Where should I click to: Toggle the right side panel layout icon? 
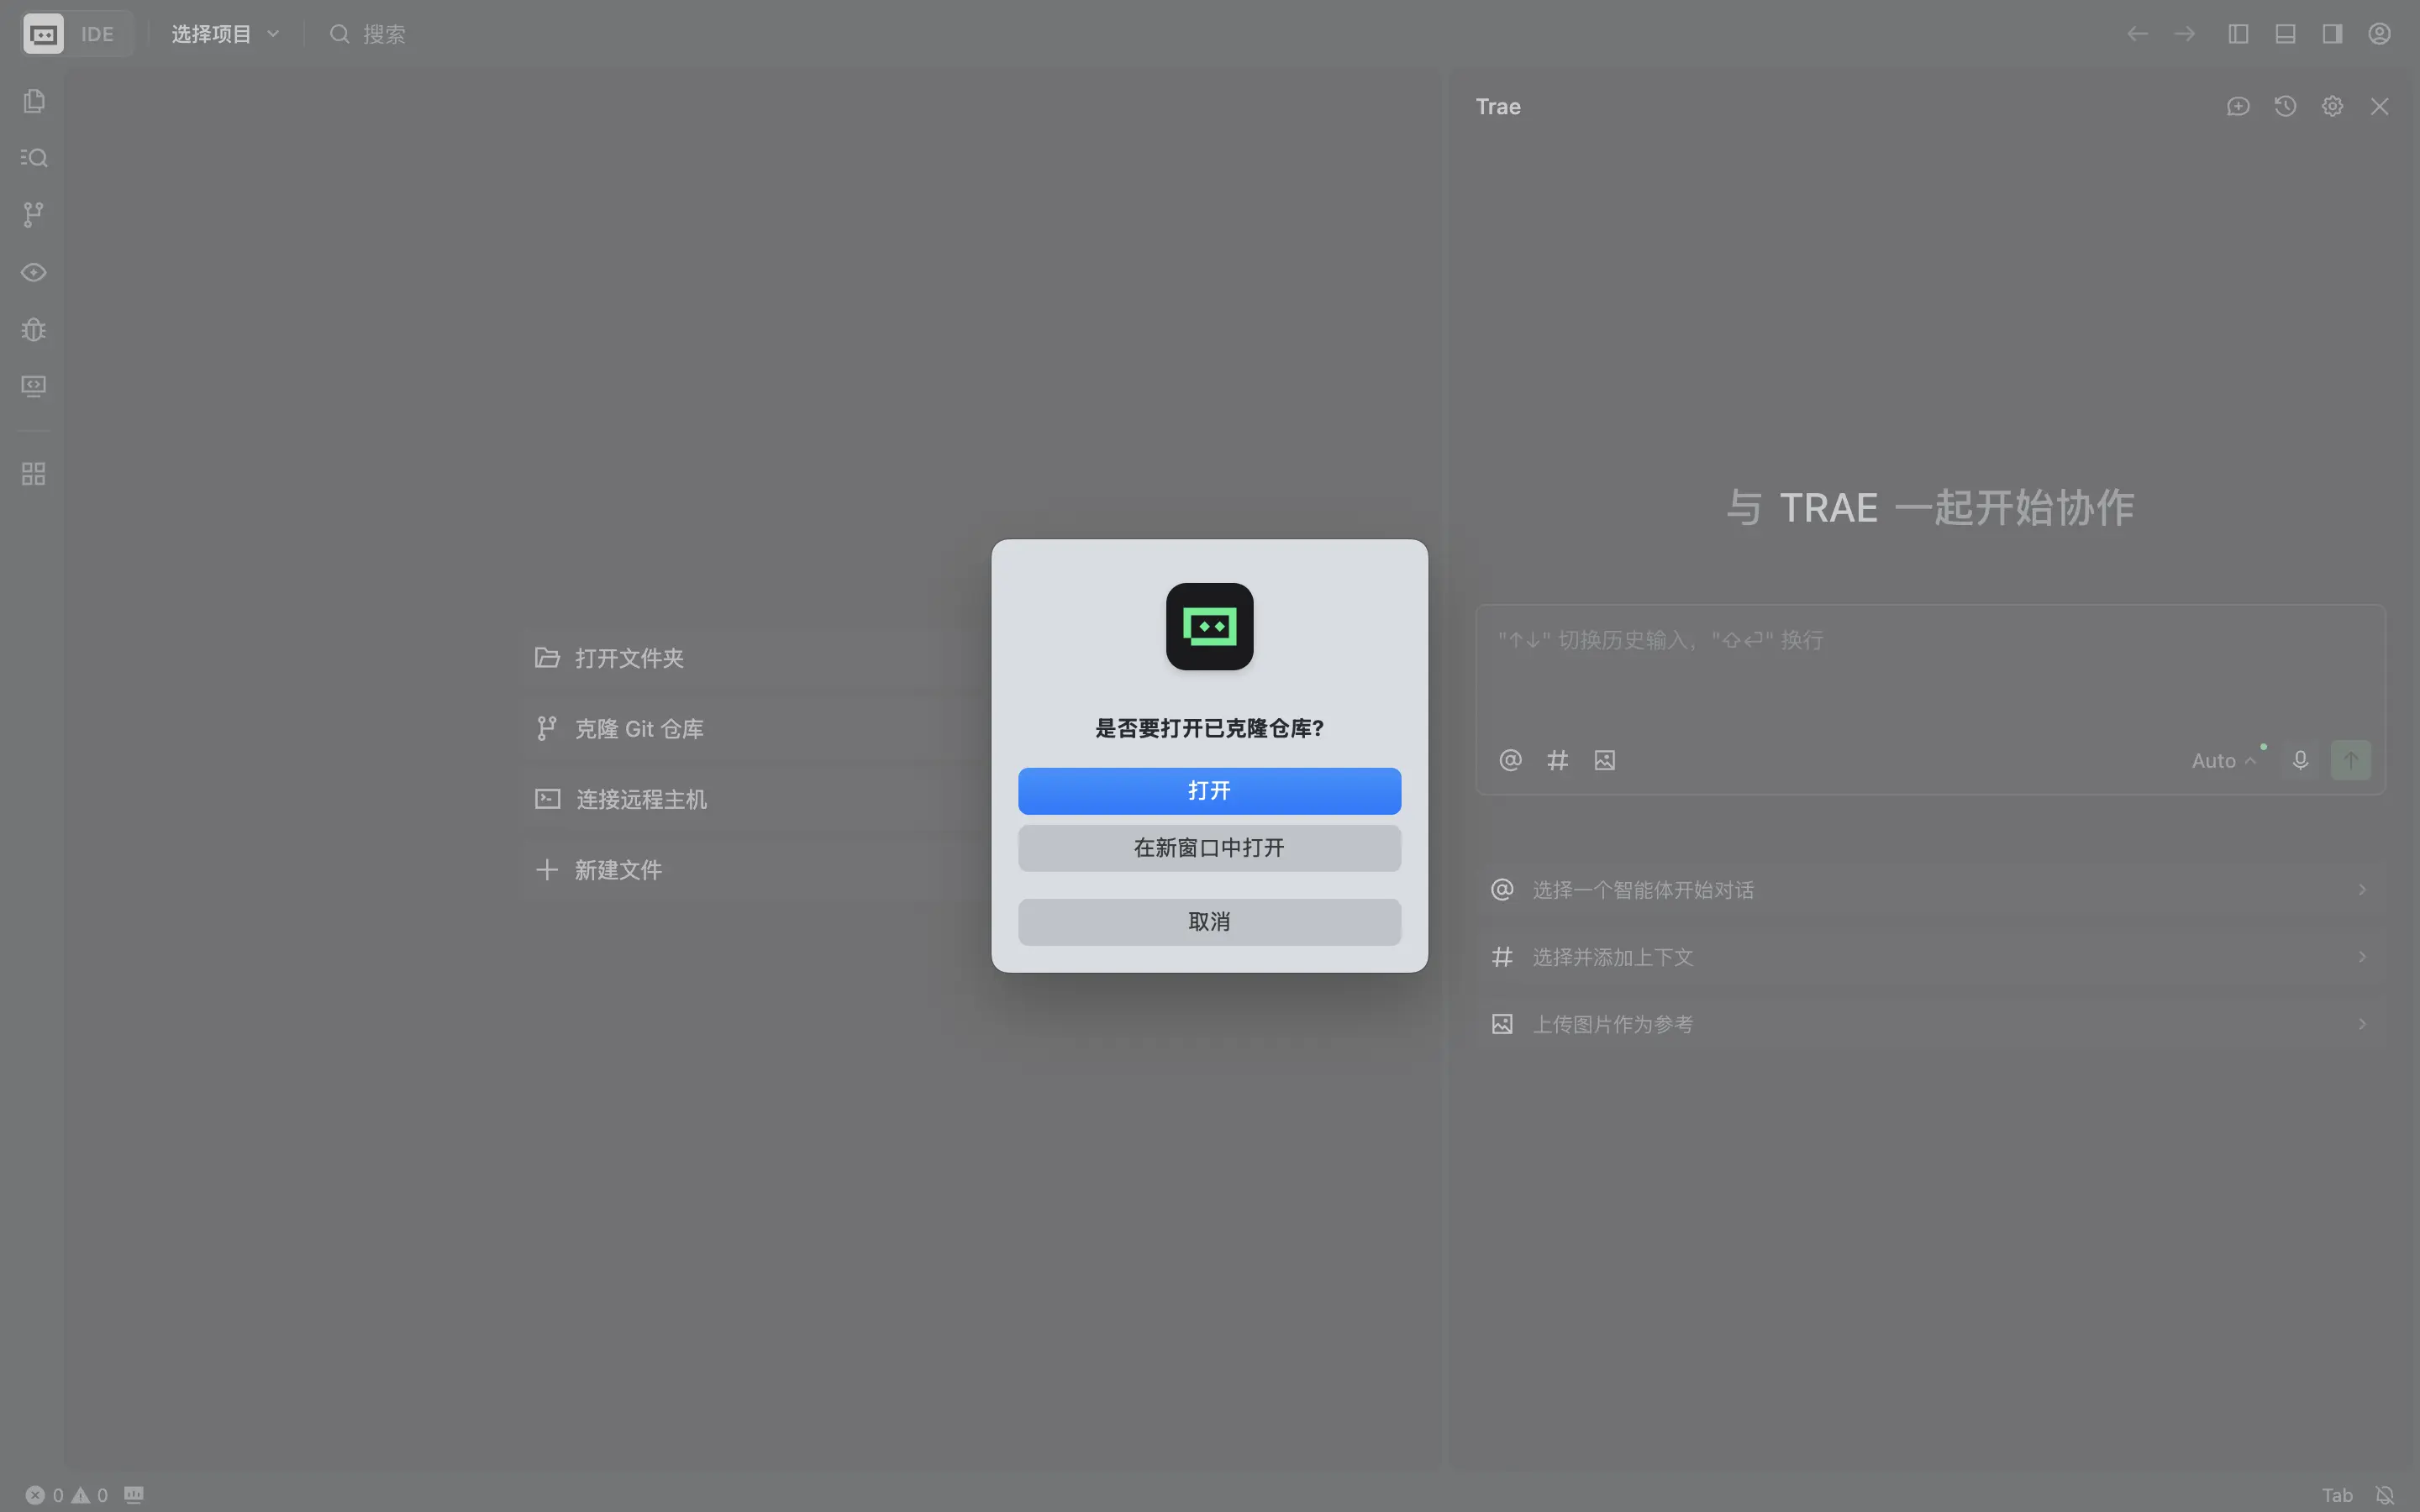[2332, 34]
